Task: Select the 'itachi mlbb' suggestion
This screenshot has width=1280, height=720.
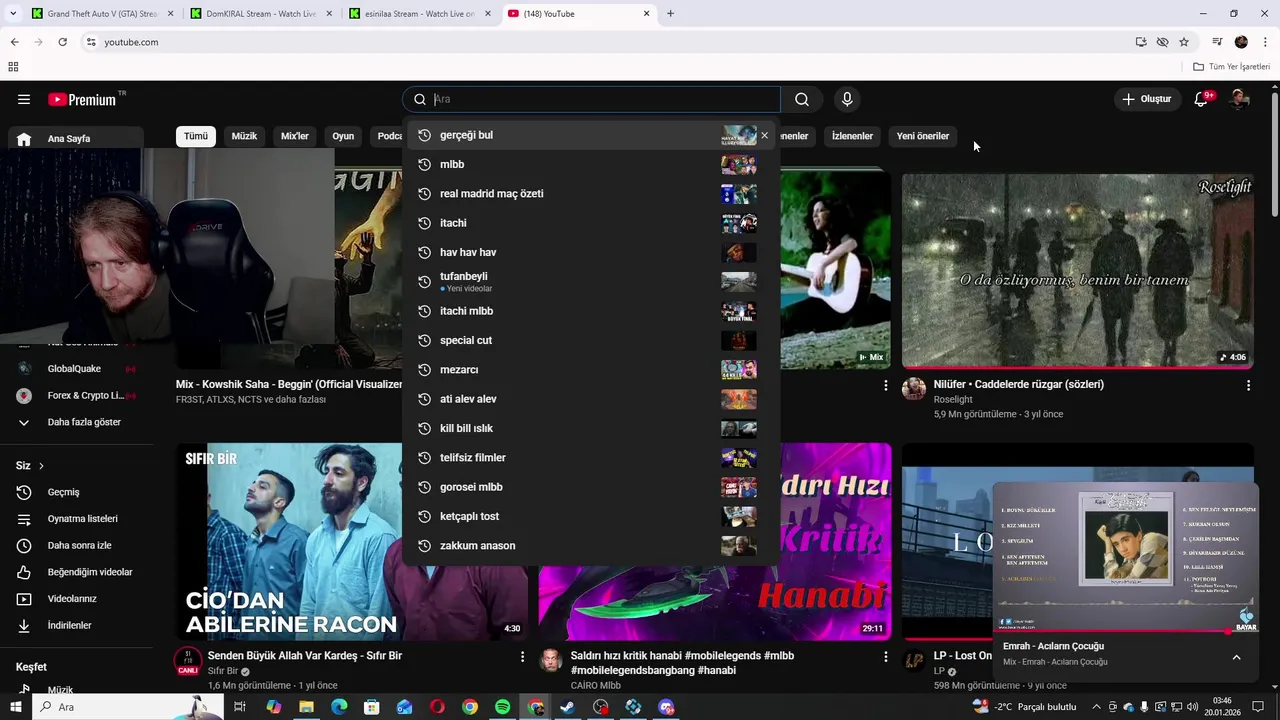Action: tap(590, 311)
